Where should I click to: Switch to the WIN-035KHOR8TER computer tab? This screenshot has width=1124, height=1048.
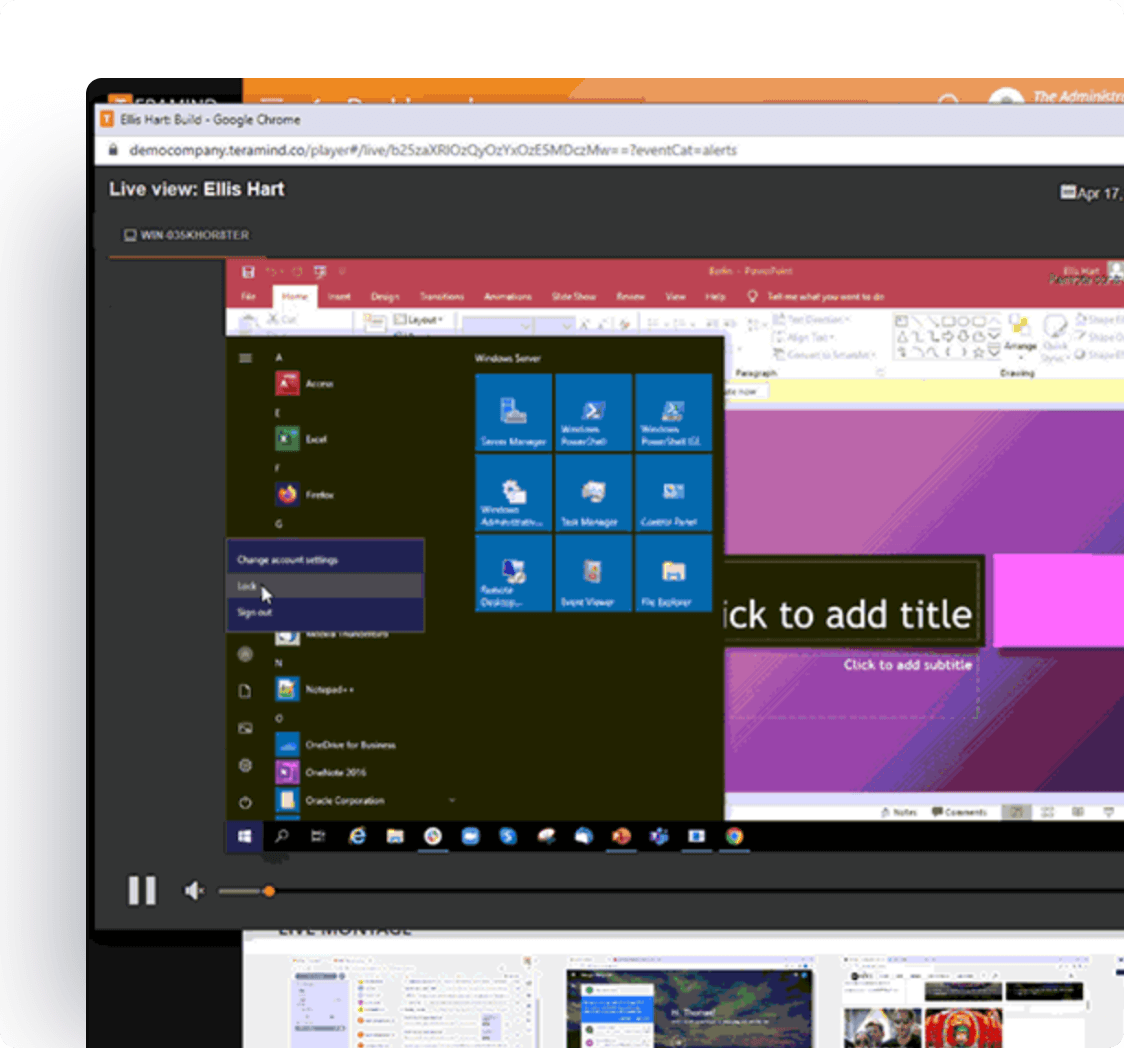pos(187,235)
